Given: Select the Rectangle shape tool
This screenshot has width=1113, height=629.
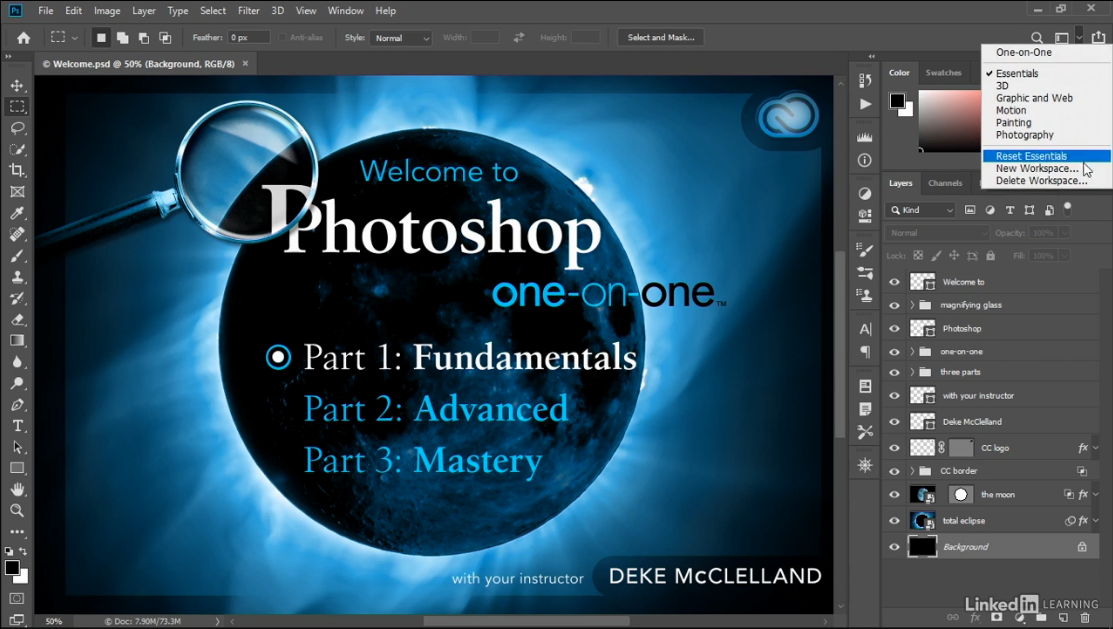Looking at the screenshot, I should [x=17, y=469].
